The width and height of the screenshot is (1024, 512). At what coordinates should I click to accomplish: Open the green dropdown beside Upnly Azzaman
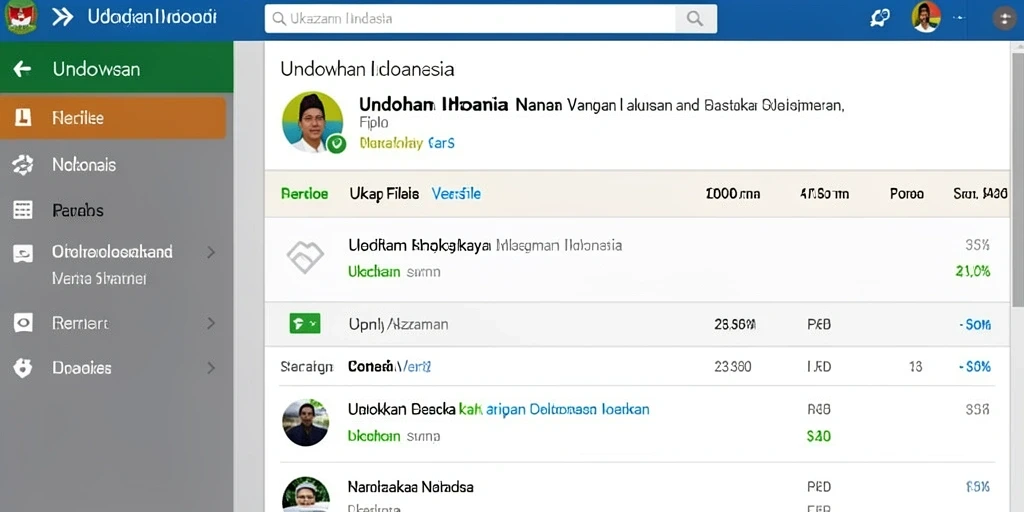coord(304,323)
